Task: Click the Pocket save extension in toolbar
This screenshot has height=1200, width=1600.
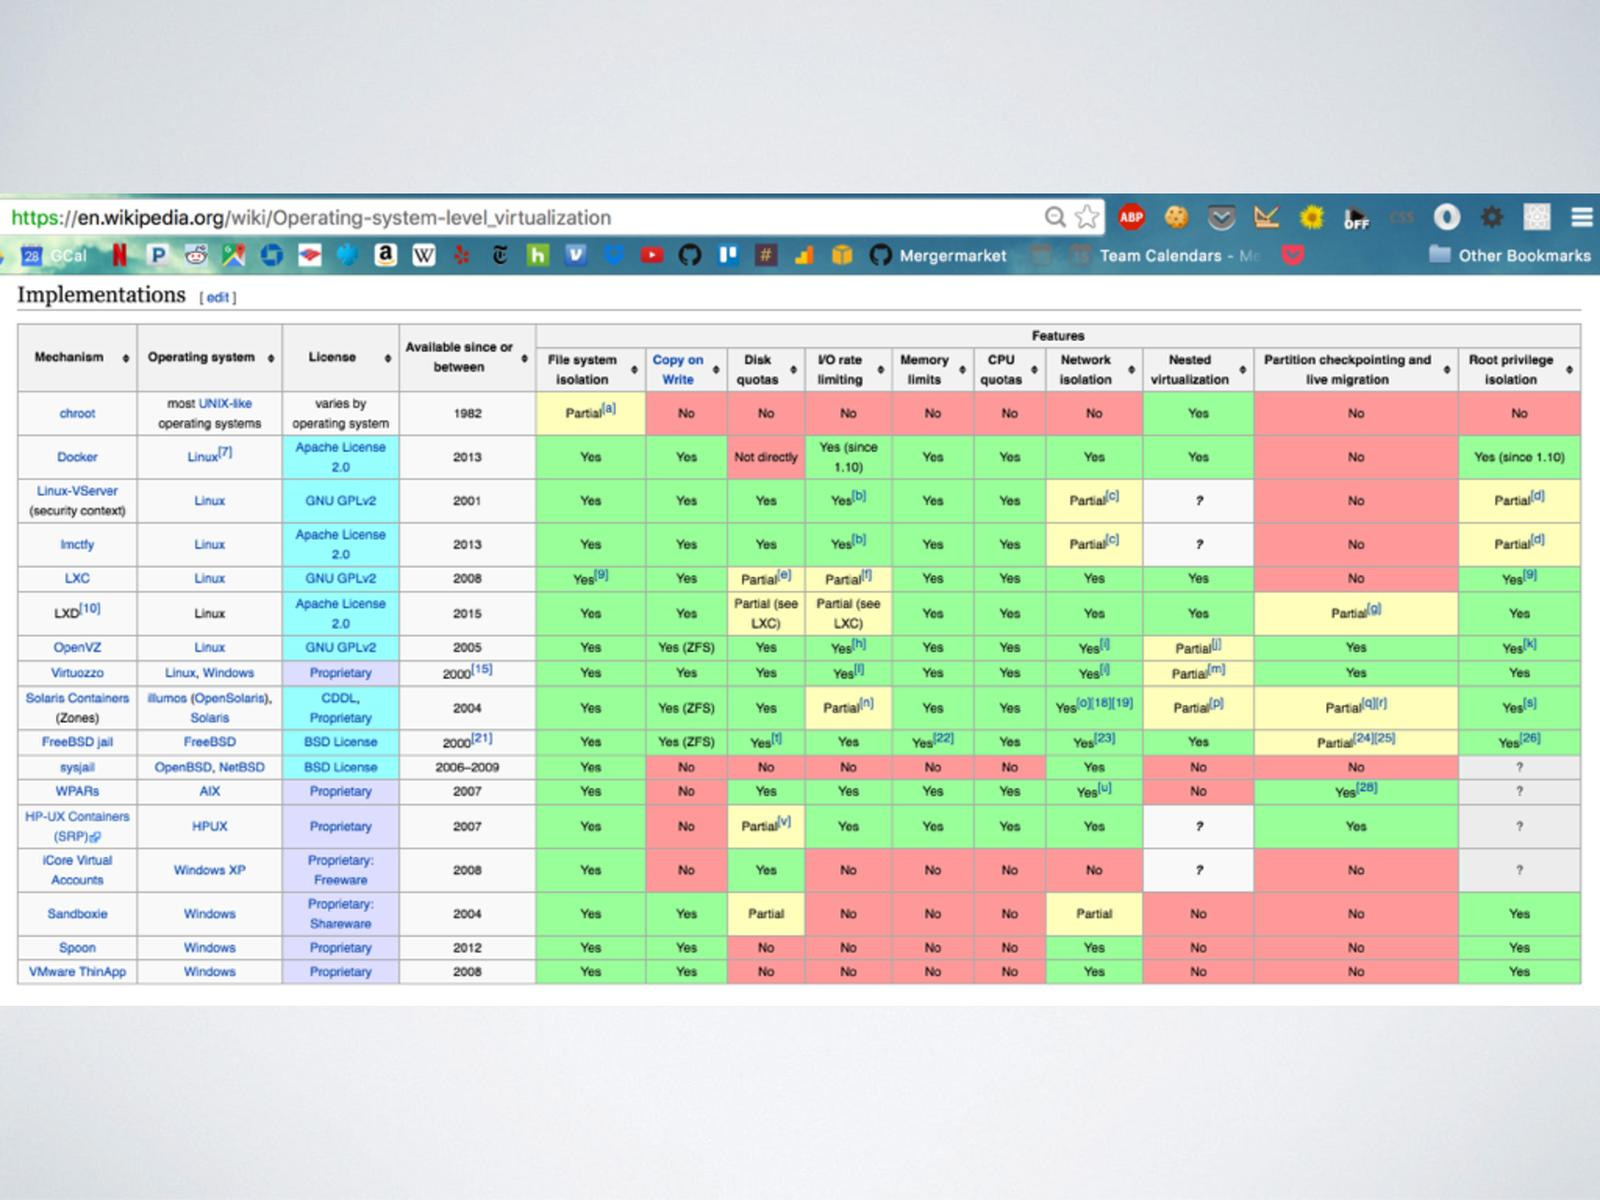Action: (x=1221, y=217)
